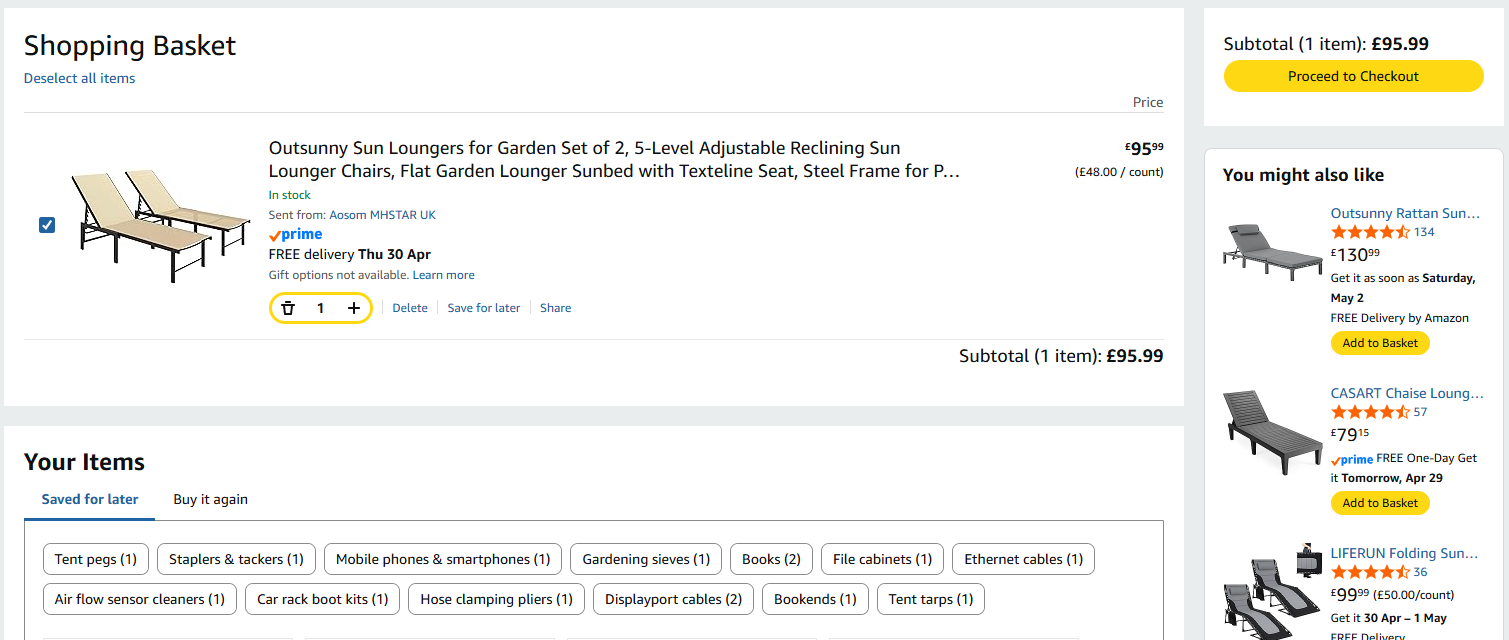Filter by Air flow sensor cleaners (1)
Screen dimensions: 1509x640
[140, 599]
